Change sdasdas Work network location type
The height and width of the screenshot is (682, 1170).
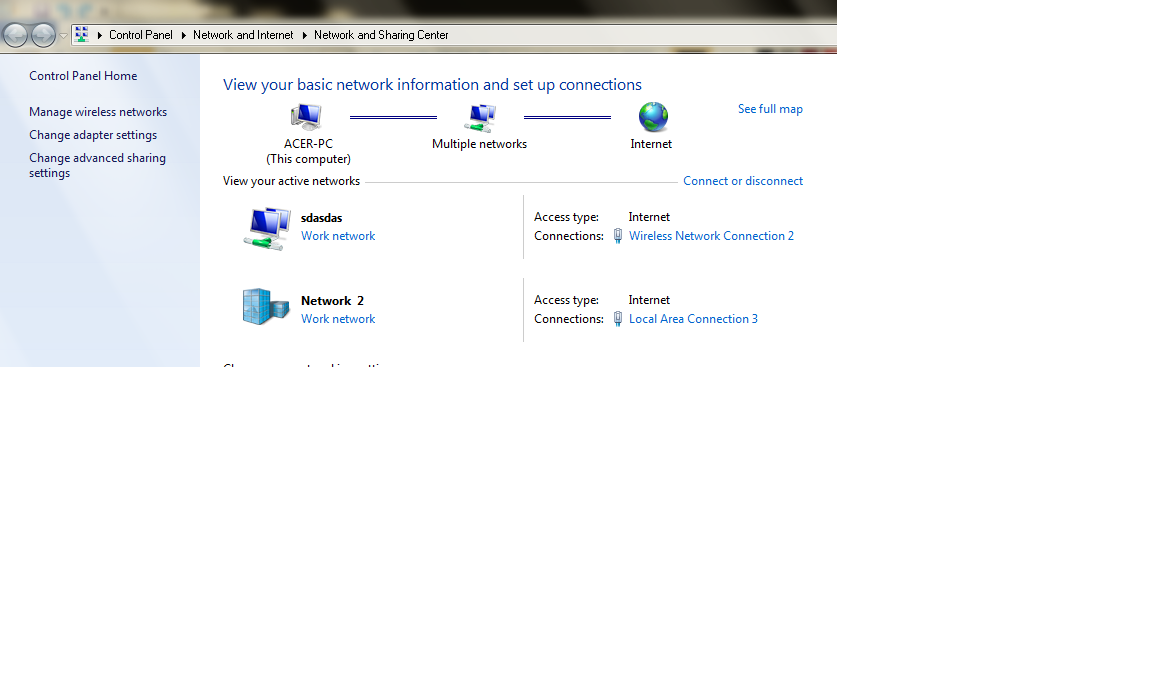click(338, 236)
